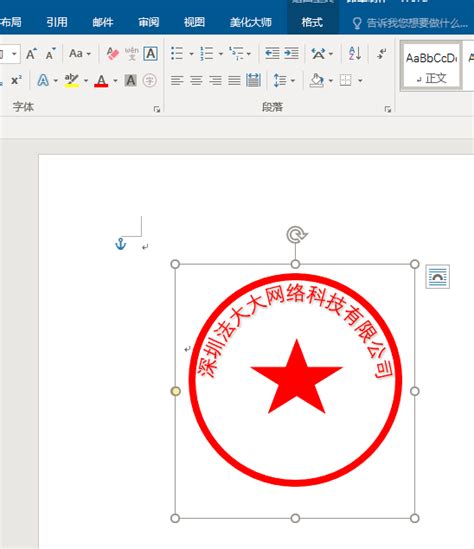
Task: Click the Increase Font Size icon
Action: (32, 54)
